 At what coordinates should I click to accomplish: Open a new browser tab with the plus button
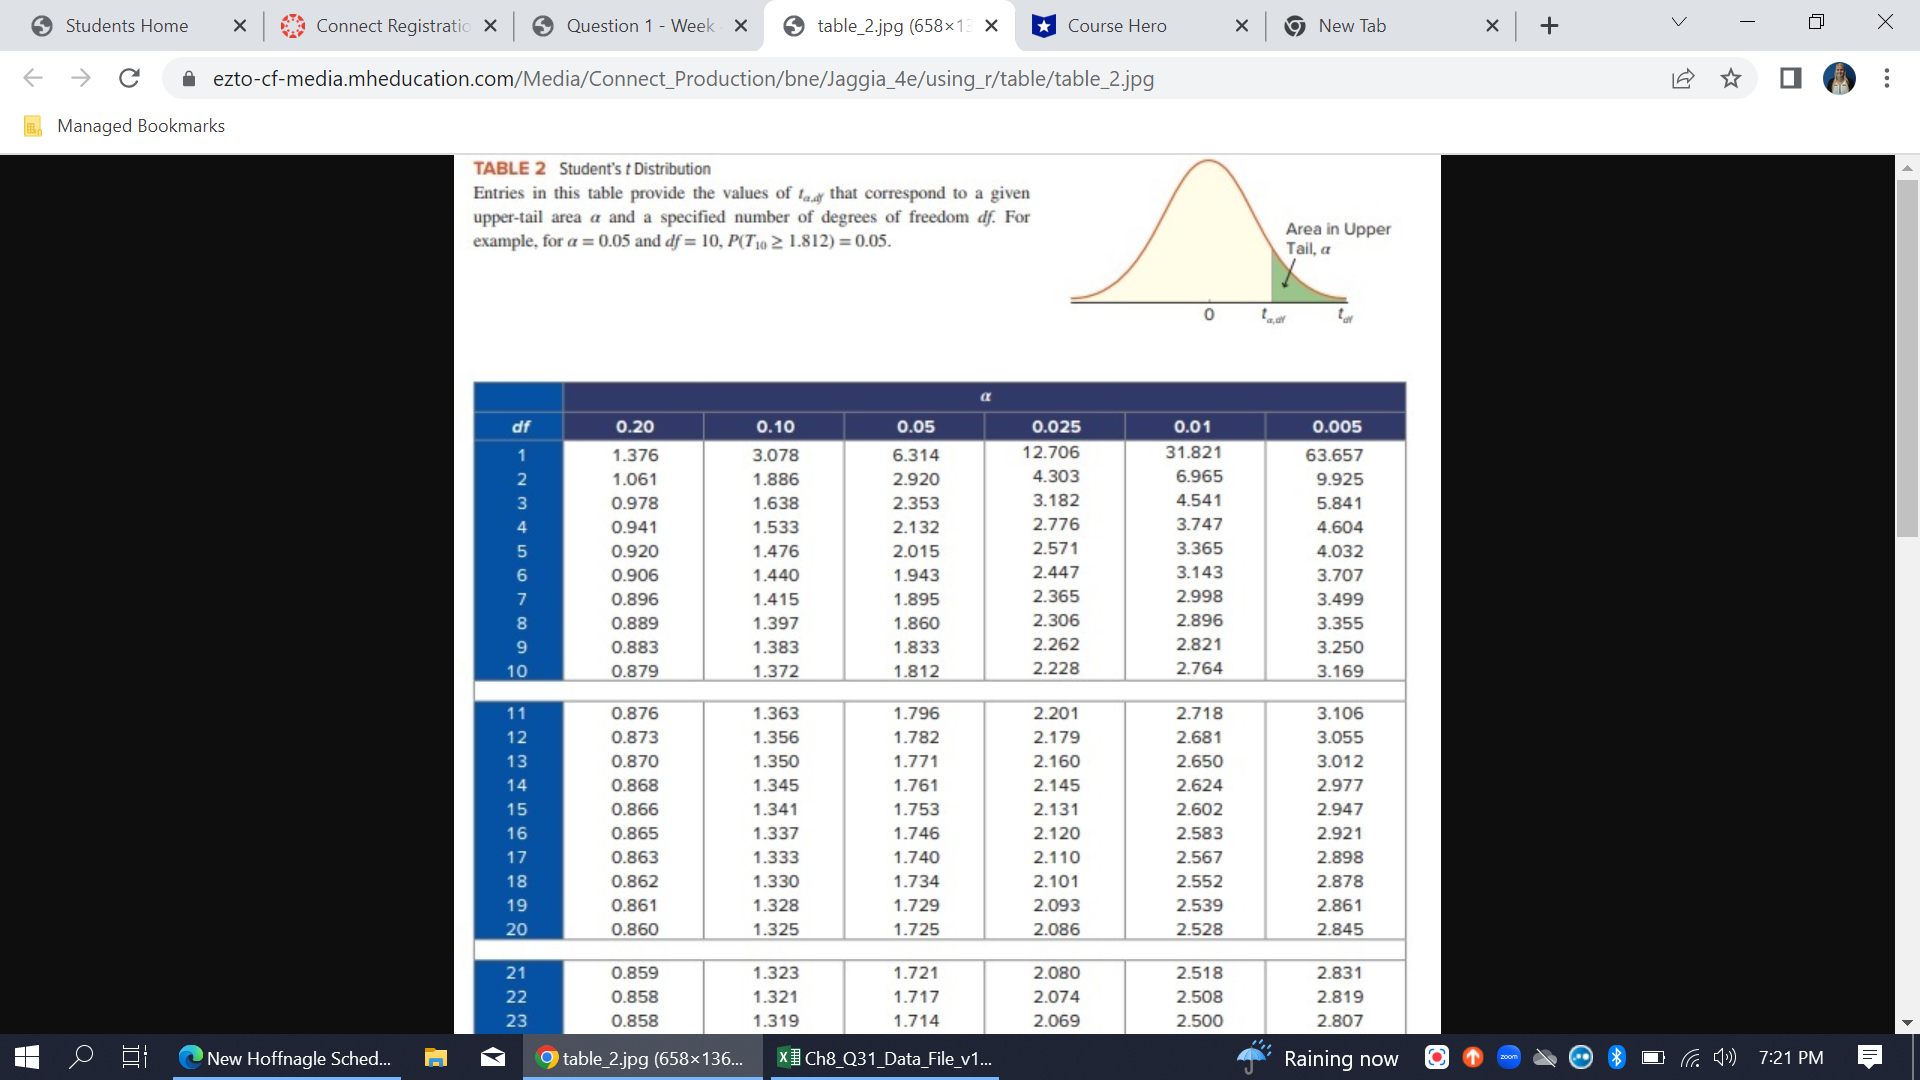pyautogui.click(x=1549, y=25)
